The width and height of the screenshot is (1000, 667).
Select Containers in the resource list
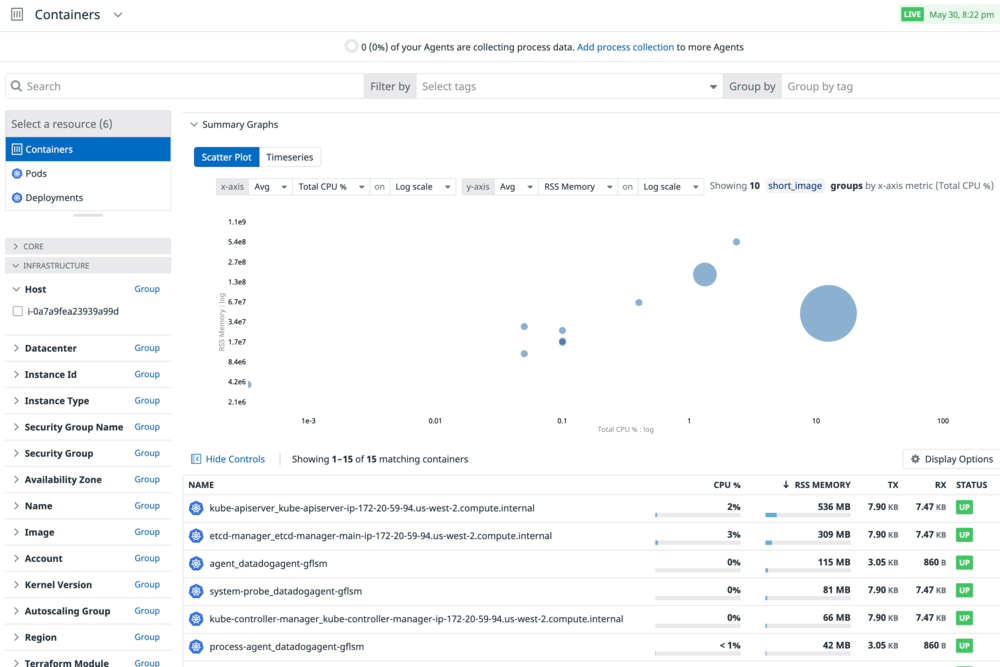(88, 149)
